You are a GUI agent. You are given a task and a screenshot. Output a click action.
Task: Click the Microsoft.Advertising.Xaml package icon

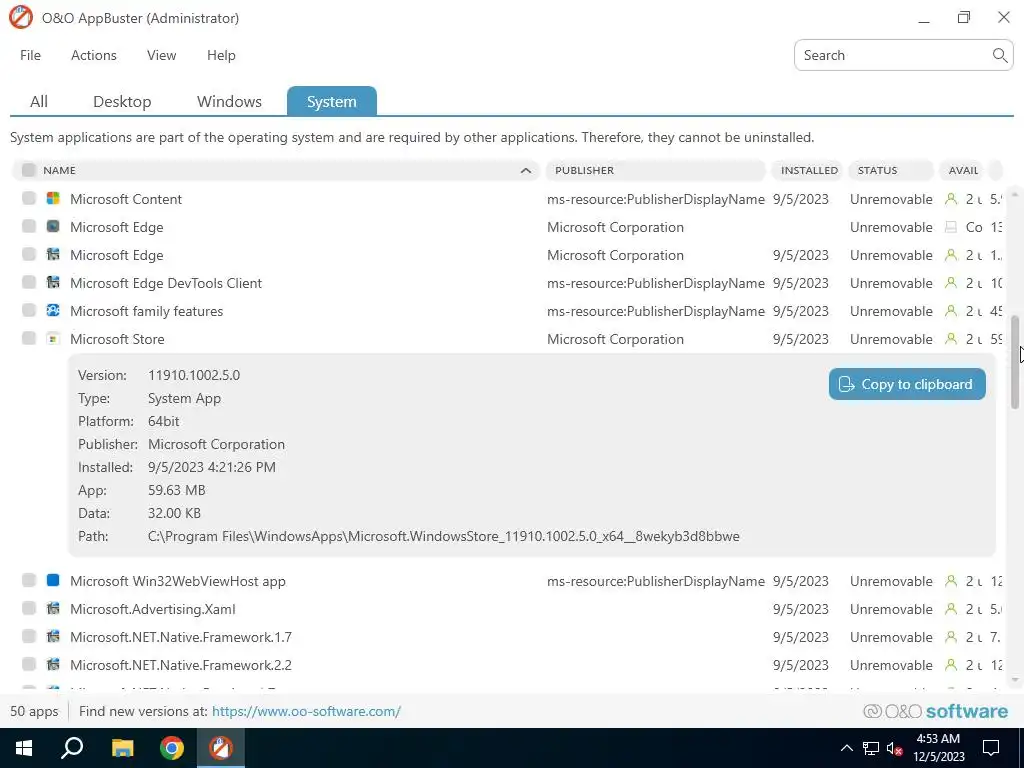coord(53,608)
